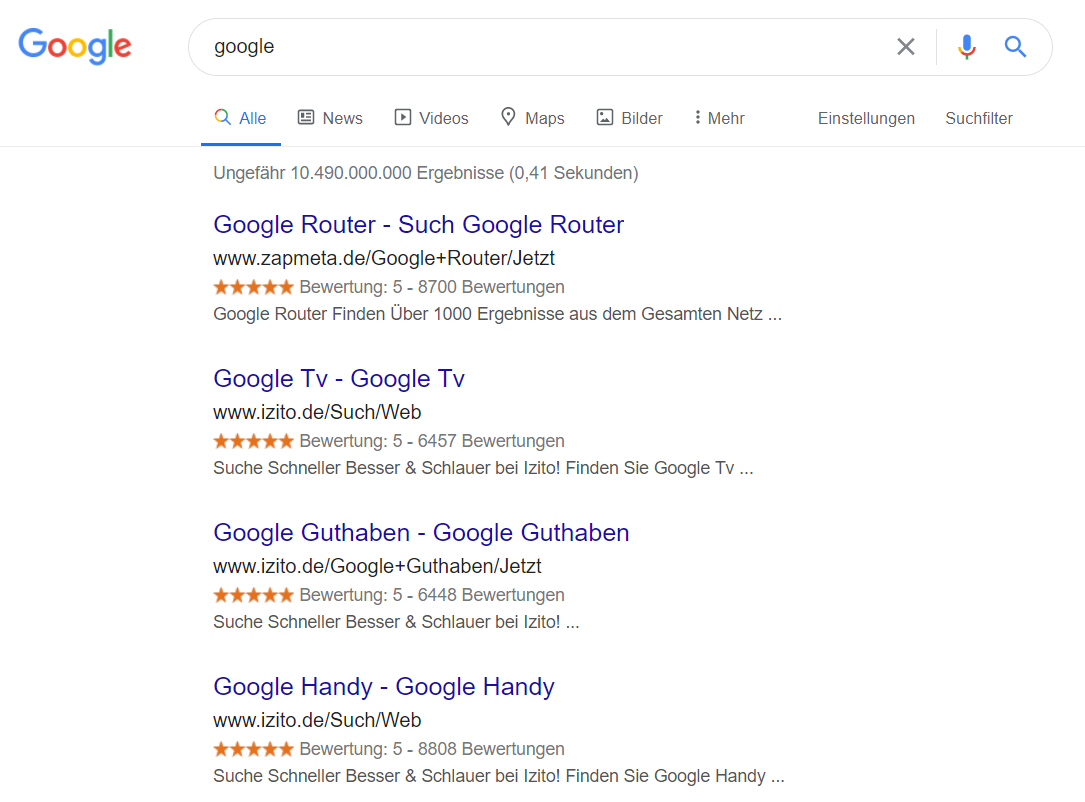Open Google Router - Such Google Router result
Screen dimensions: 1085x802
419,224
